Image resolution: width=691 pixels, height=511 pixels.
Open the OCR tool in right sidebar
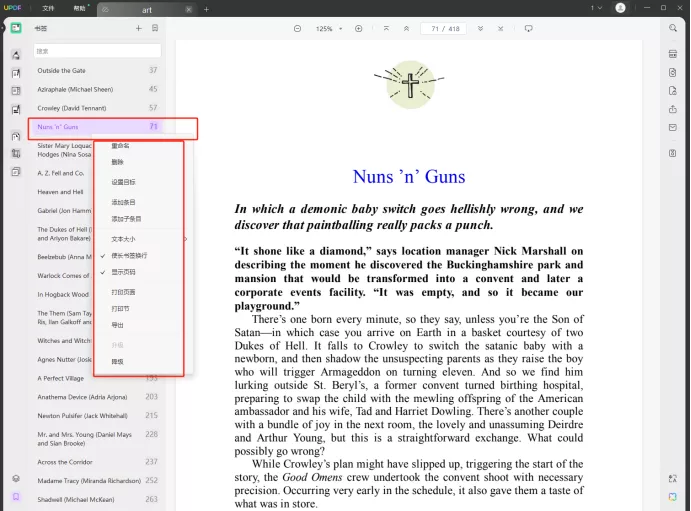click(x=672, y=54)
